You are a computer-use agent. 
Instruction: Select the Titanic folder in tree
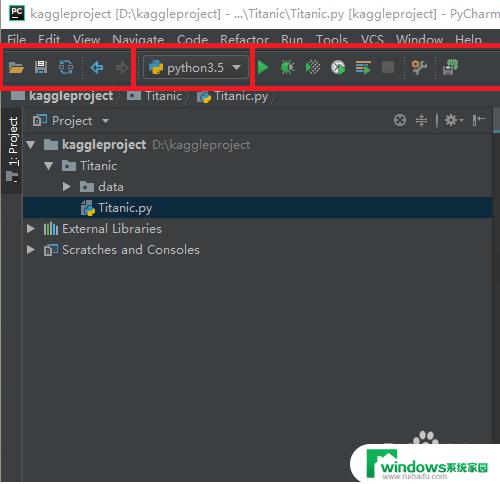[x=90, y=166]
